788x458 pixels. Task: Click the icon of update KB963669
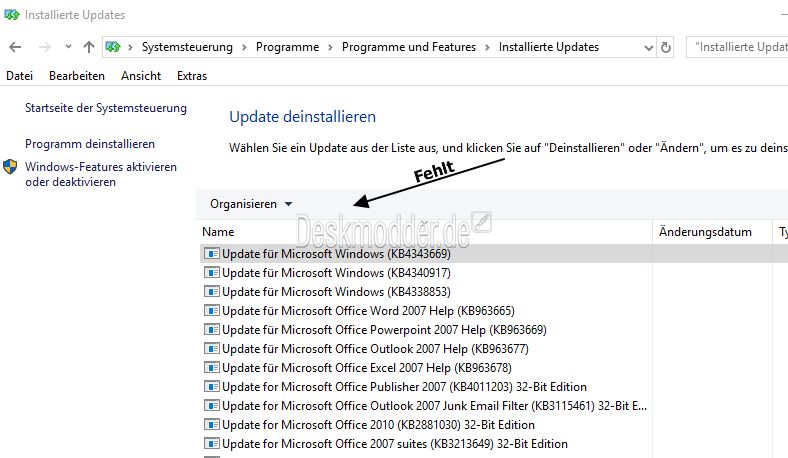coord(212,330)
